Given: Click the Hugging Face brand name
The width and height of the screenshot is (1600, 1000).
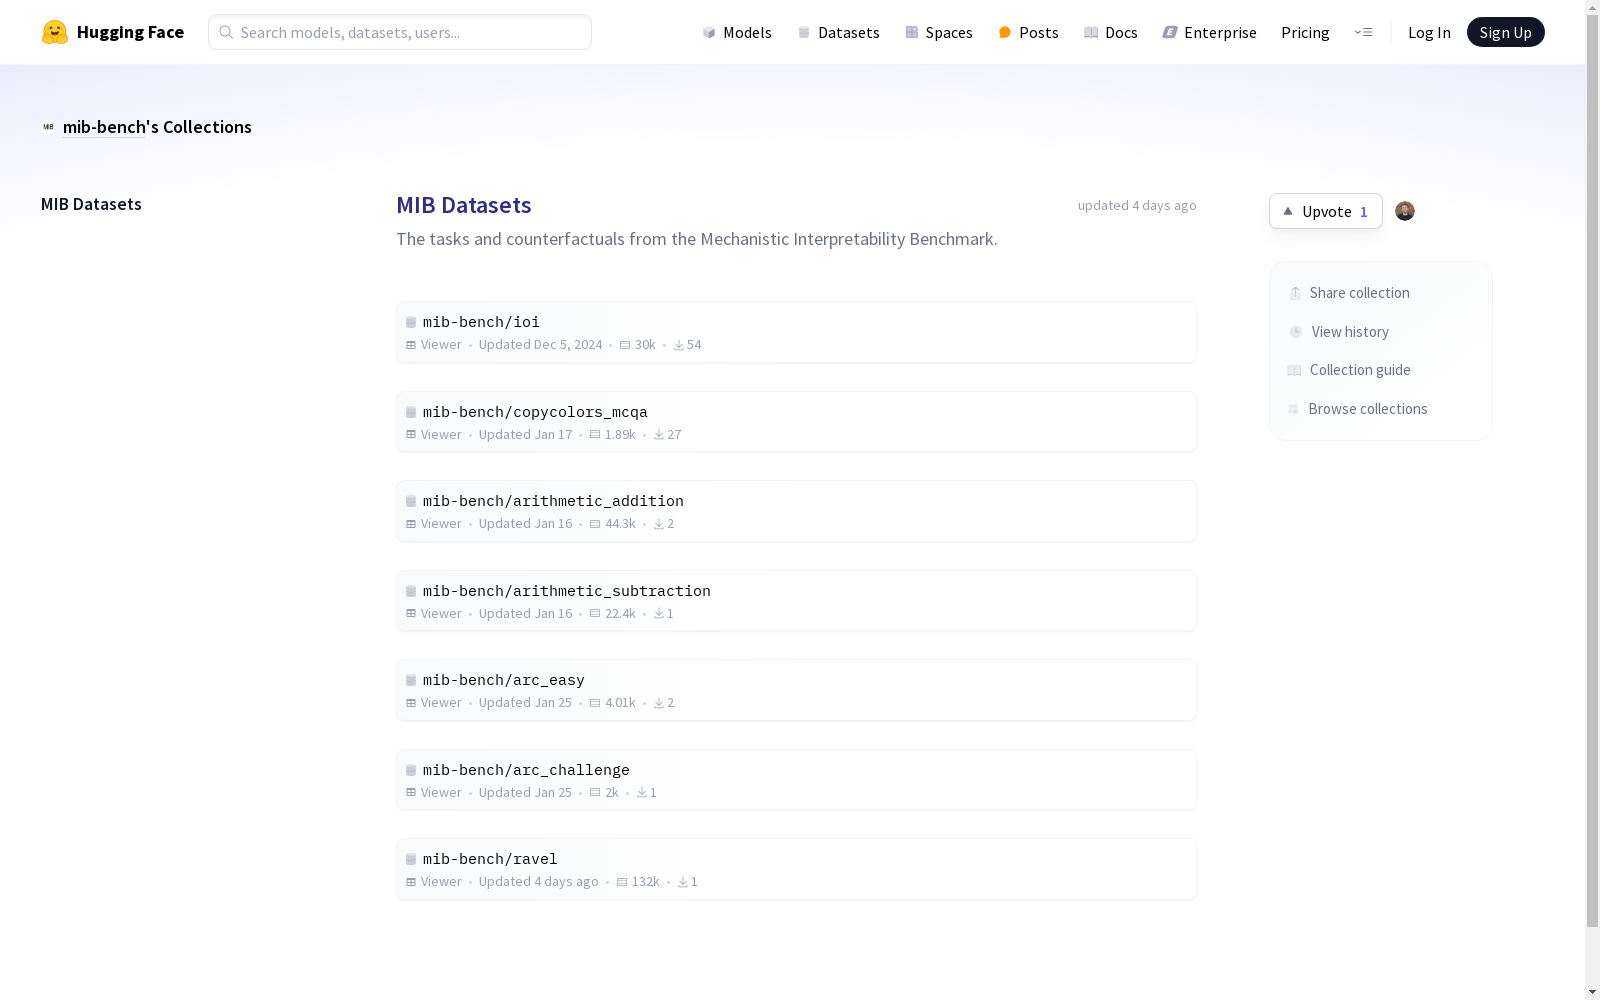Looking at the screenshot, I should (130, 32).
